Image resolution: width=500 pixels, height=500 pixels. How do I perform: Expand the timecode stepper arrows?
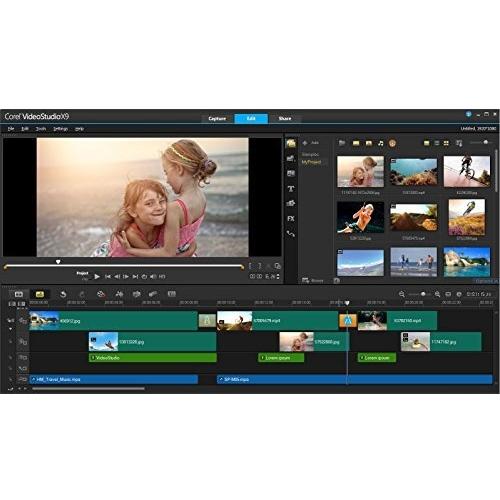278,276
